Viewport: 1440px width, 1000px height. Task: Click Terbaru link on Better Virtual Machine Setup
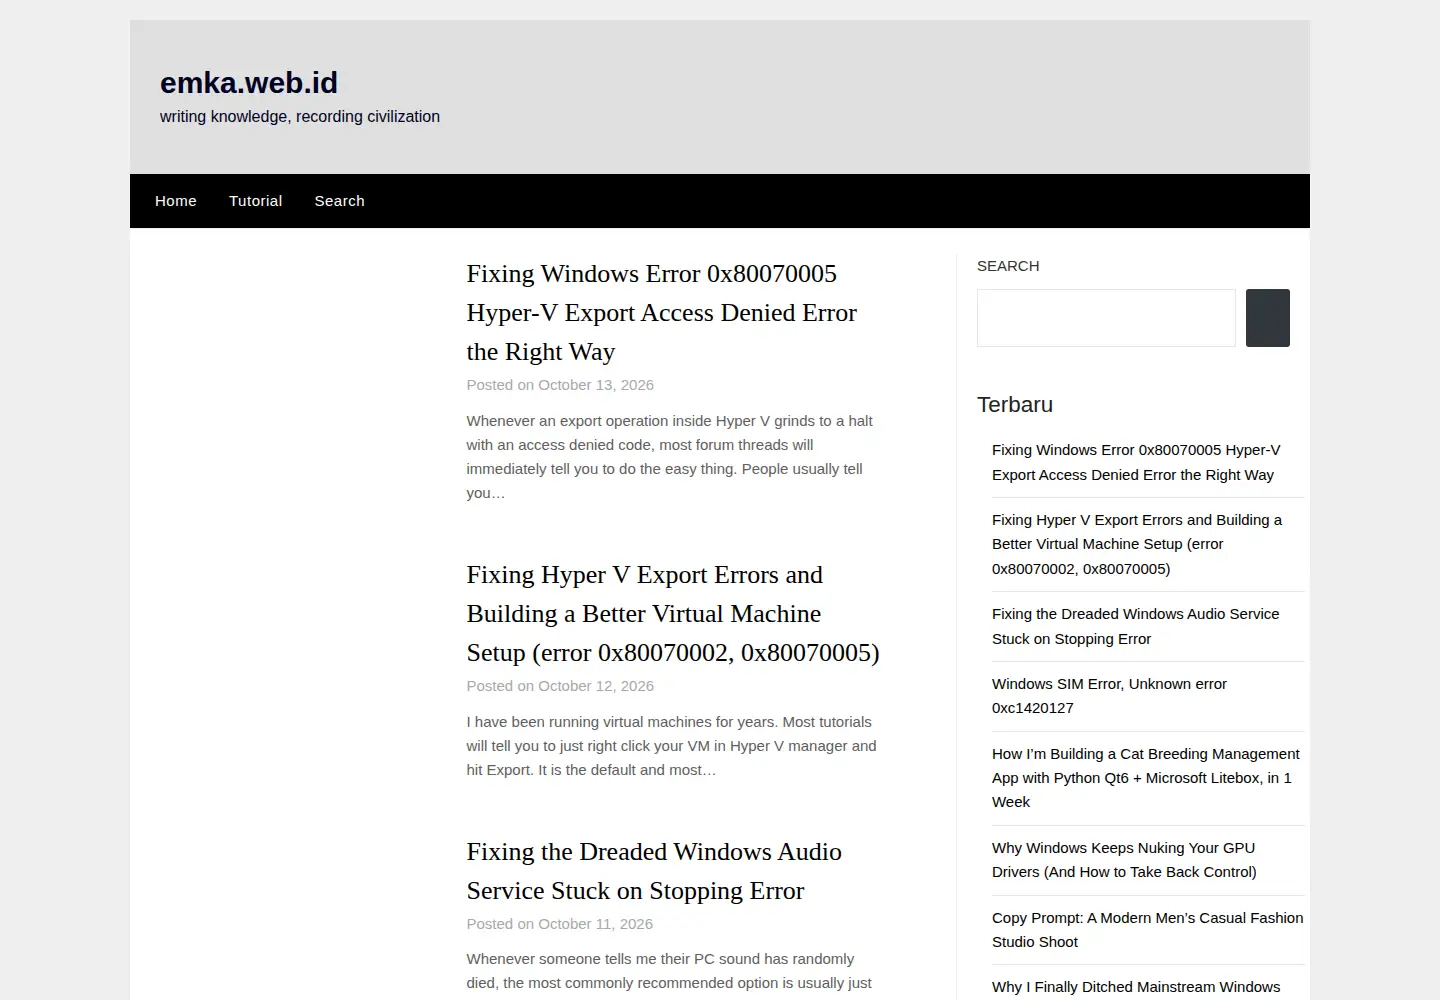click(1137, 544)
